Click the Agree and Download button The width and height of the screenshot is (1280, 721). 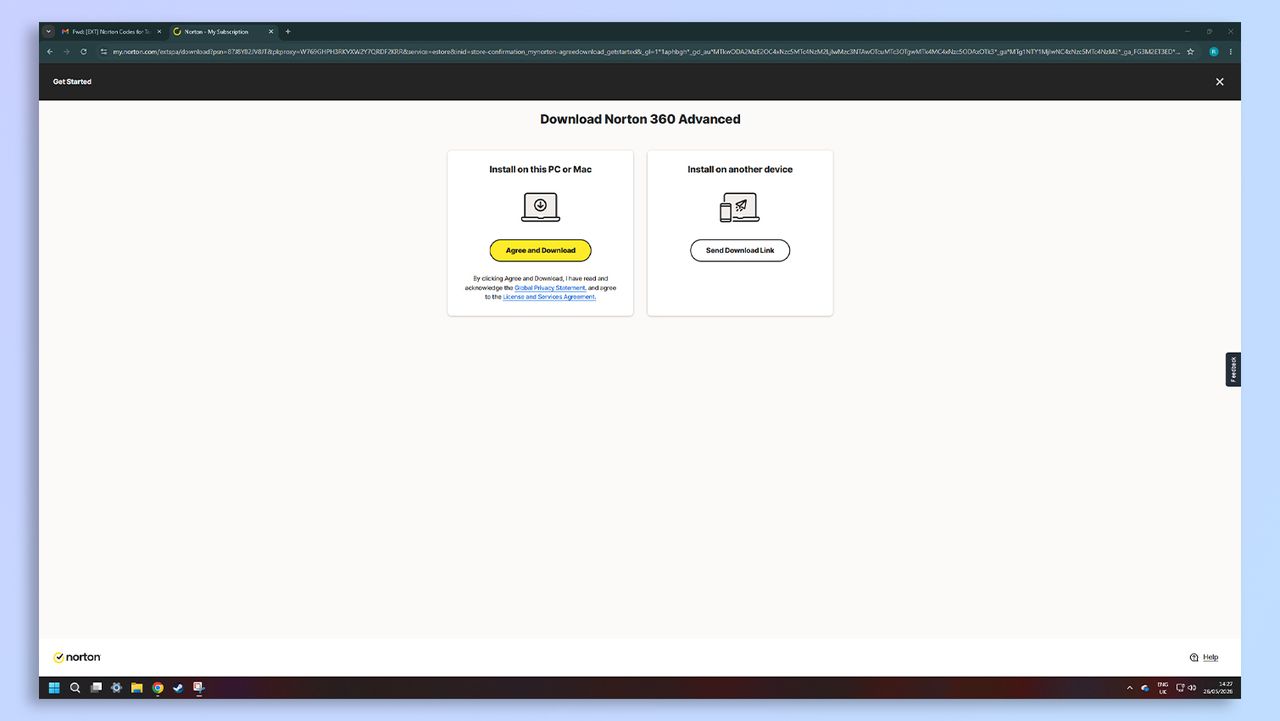click(540, 250)
